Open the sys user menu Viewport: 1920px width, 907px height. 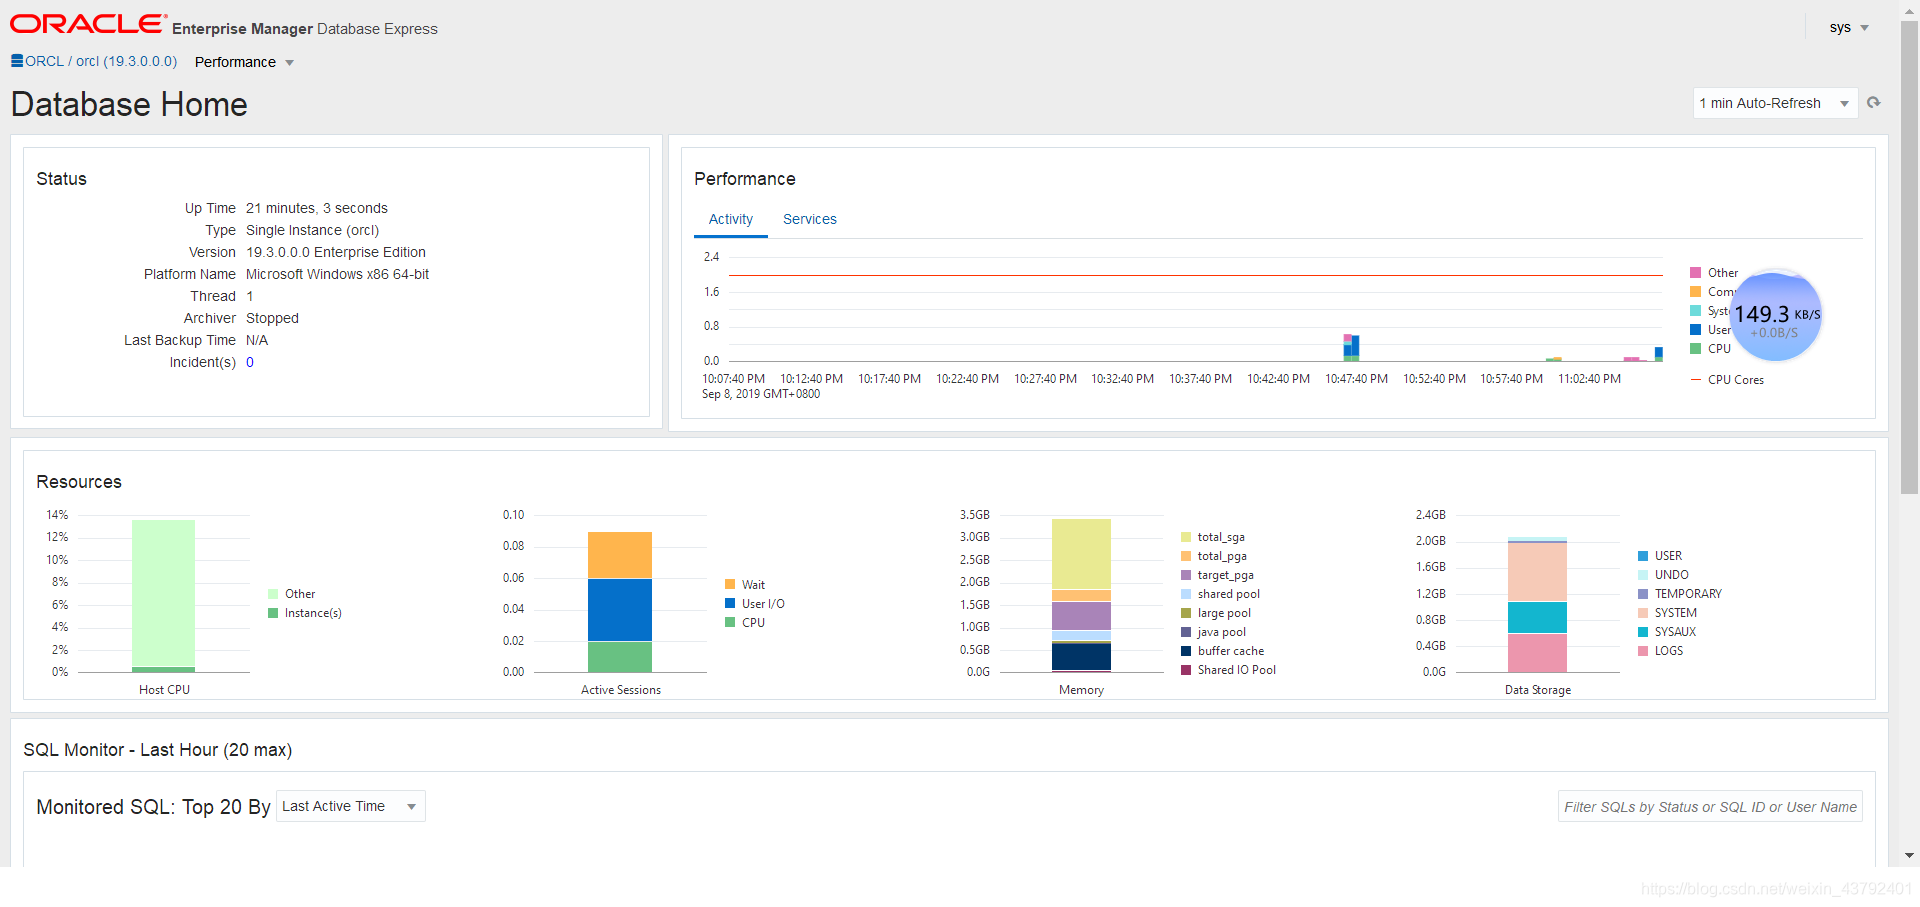pyautogui.click(x=1849, y=28)
